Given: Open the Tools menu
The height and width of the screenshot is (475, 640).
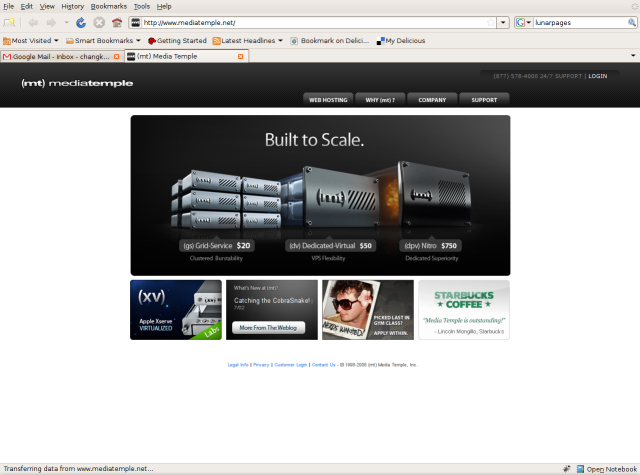Looking at the screenshot, I should pos(142,6).
